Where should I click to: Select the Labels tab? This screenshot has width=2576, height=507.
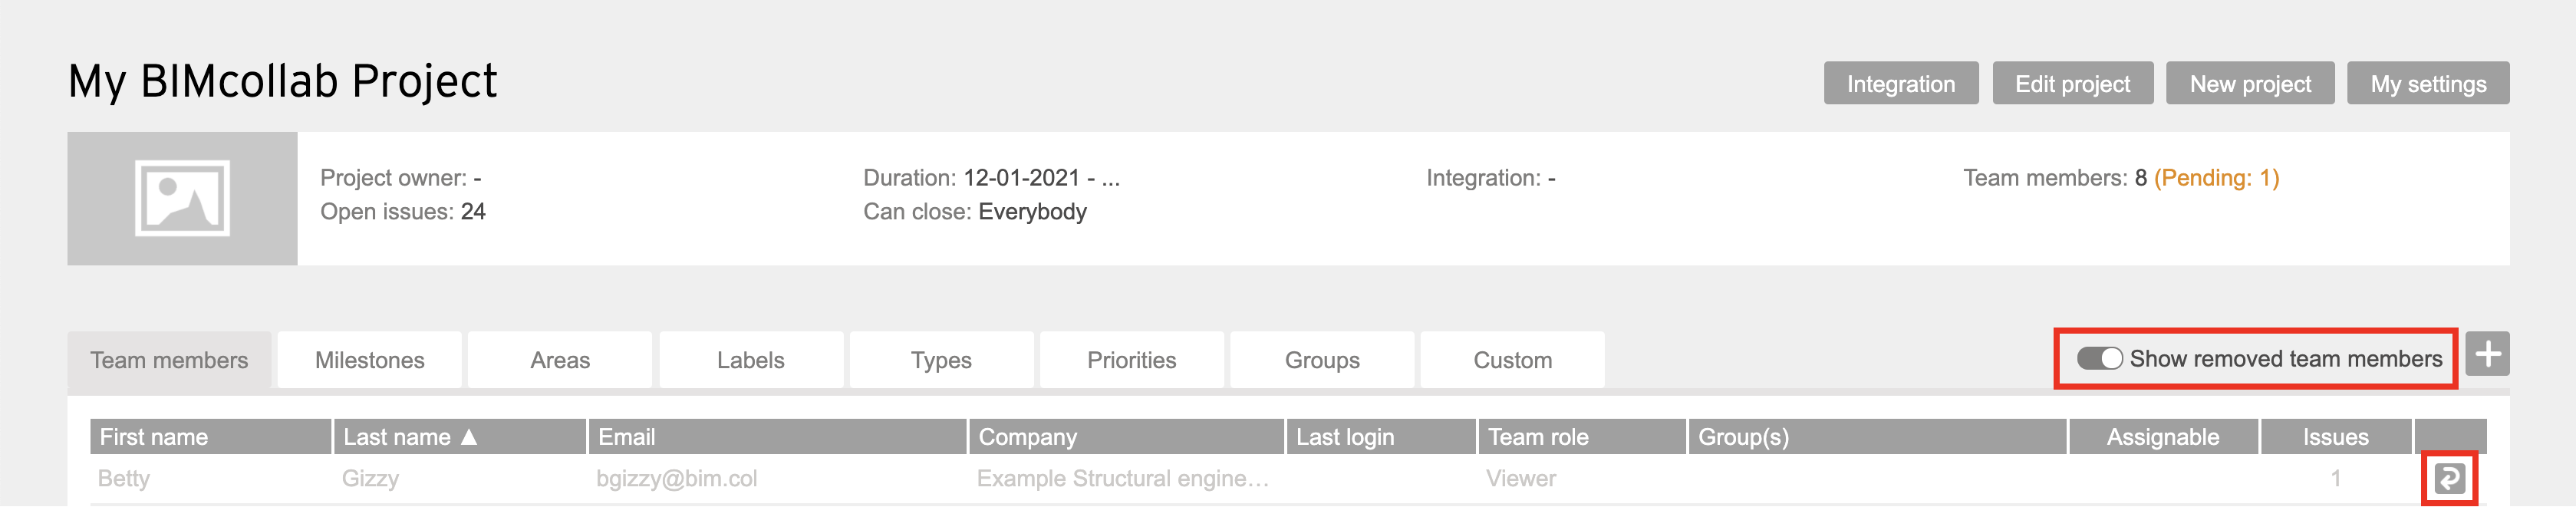pos(750,360)
